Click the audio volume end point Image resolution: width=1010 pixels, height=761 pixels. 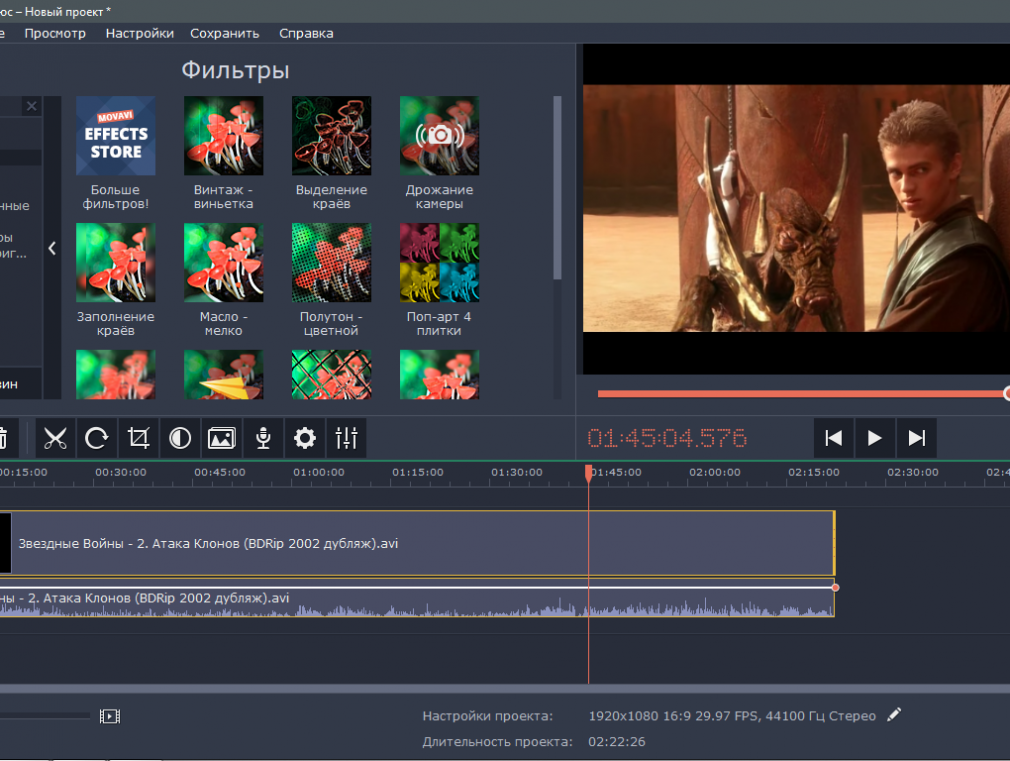[835, 588]
